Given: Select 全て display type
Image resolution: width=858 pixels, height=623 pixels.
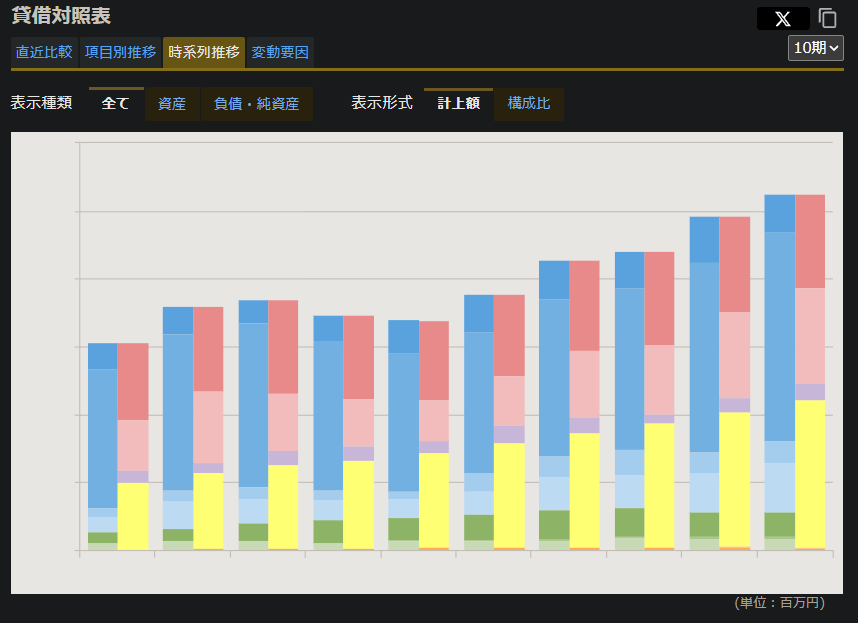Looking at the screenshot, I should 116,103.
